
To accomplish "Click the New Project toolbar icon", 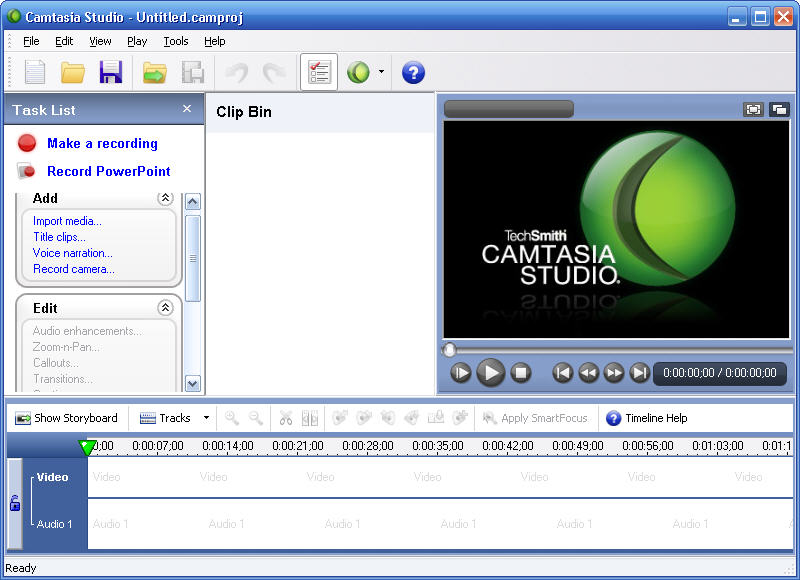I will click(x=35, y=72).
